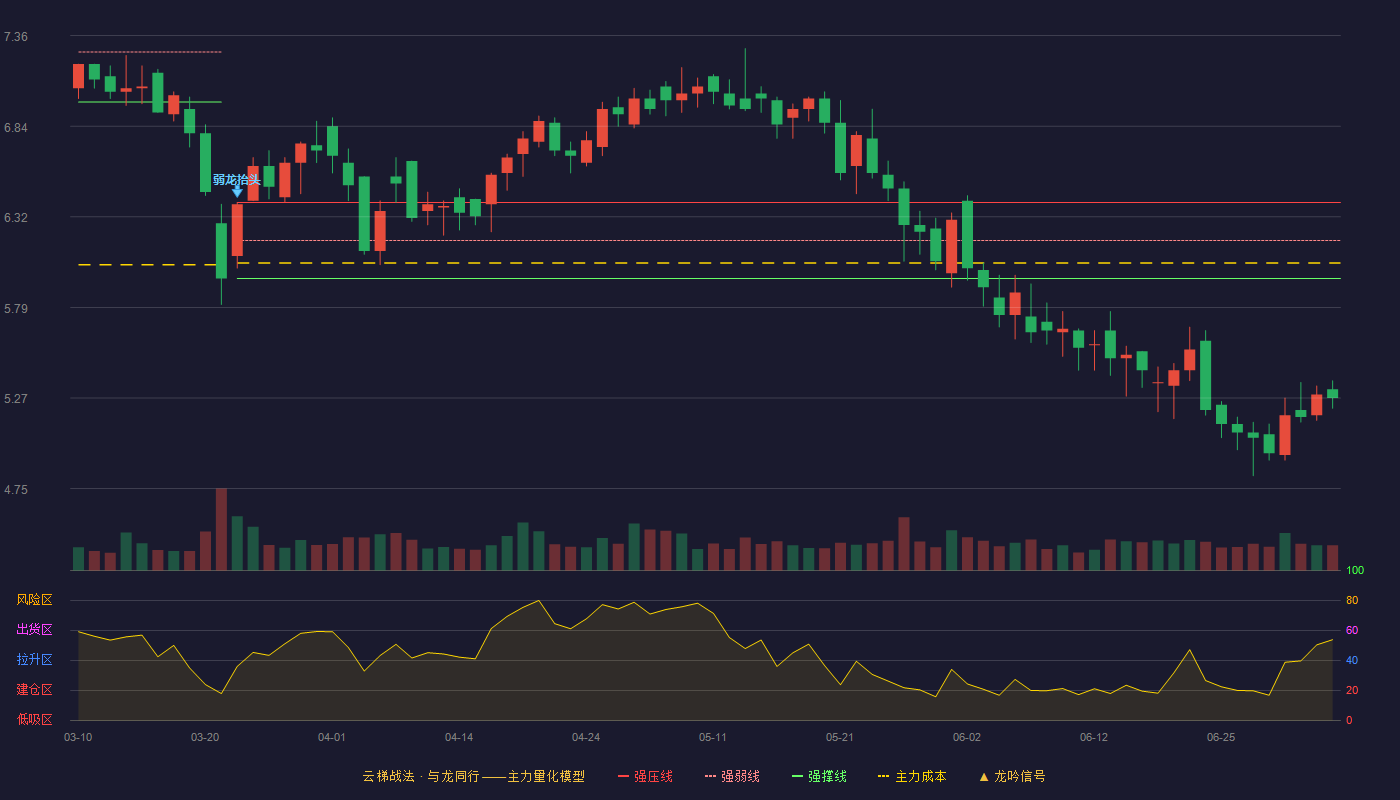Image resolution: width=1400 pixels, height=800 pixels.
Task: Click the tallest volume bar near 03-20
Action: [221, 529]
